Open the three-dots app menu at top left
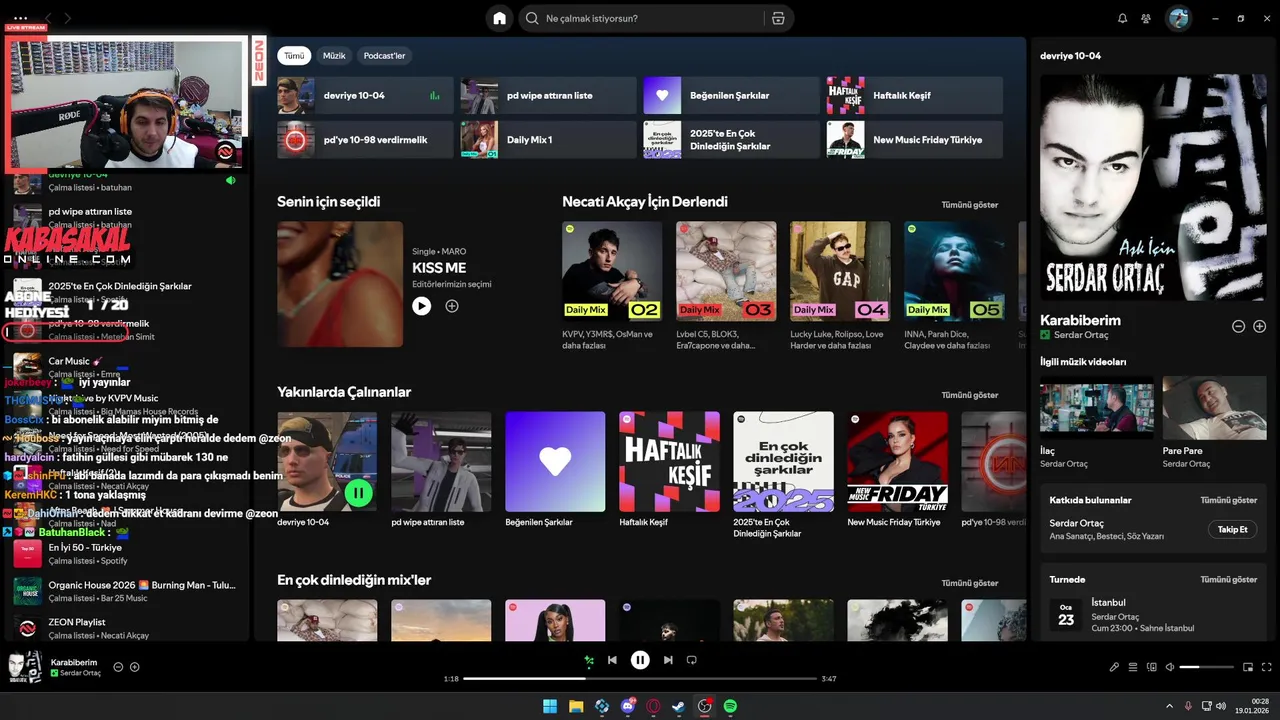The height and width of the screenshot is (720, 1280). [x=20, y=18]
